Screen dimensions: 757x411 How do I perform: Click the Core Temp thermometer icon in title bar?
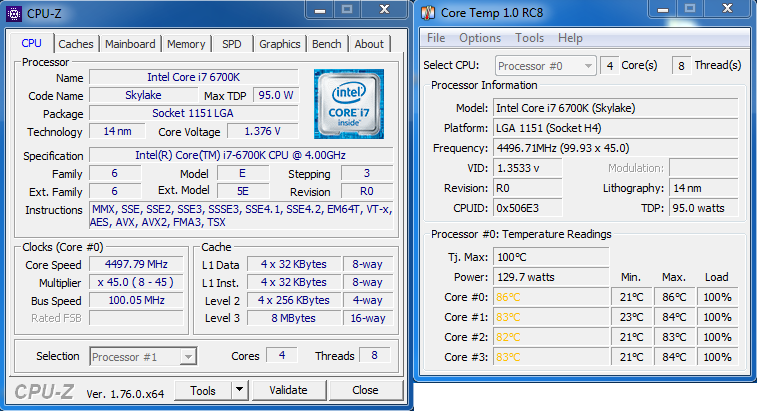point(428,13)
